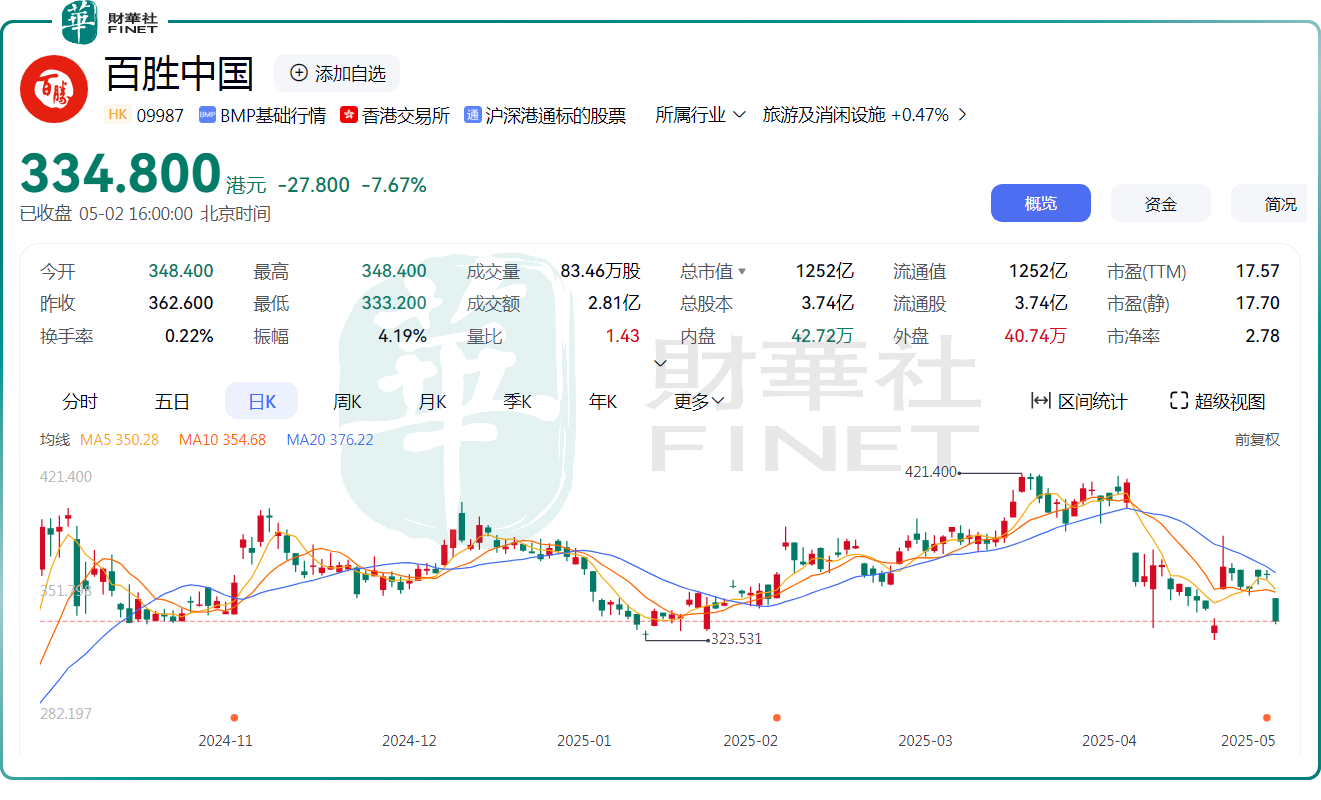
Task: Open the 超级视图 fullscreen view
Action: pos(1218,401)
